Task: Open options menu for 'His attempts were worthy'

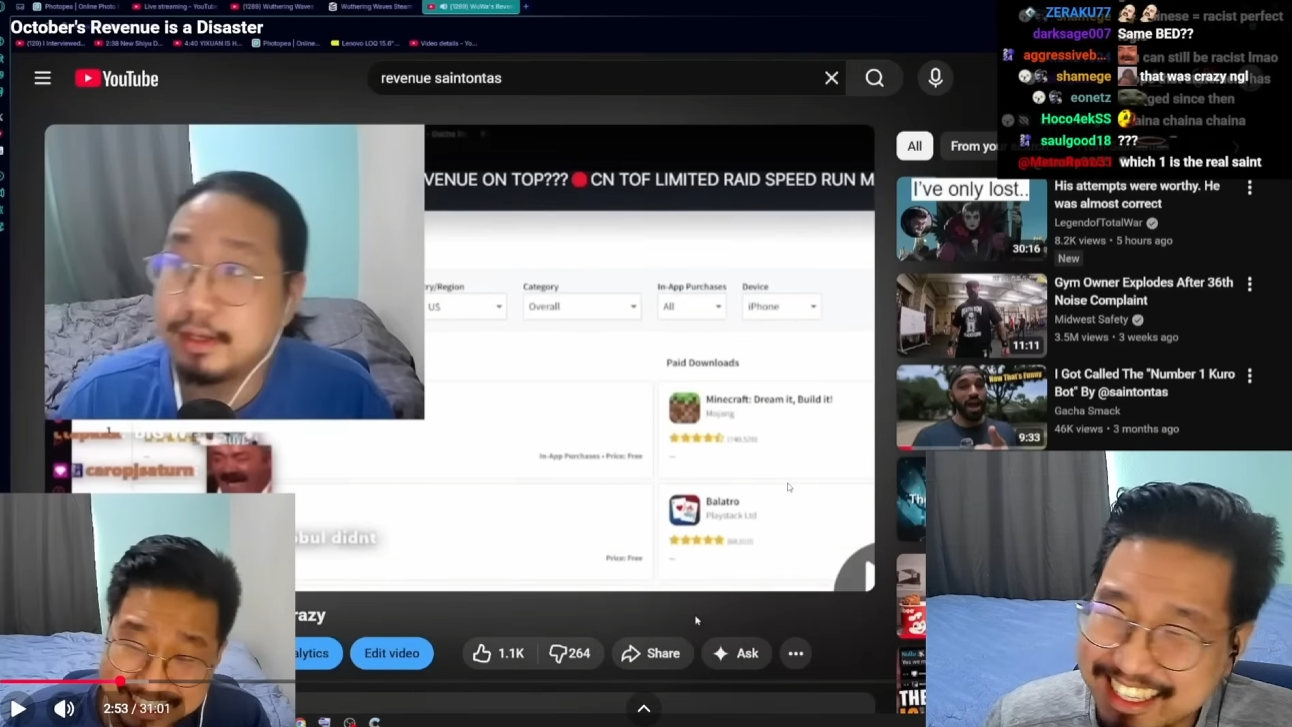Action: coord(1249,187)
